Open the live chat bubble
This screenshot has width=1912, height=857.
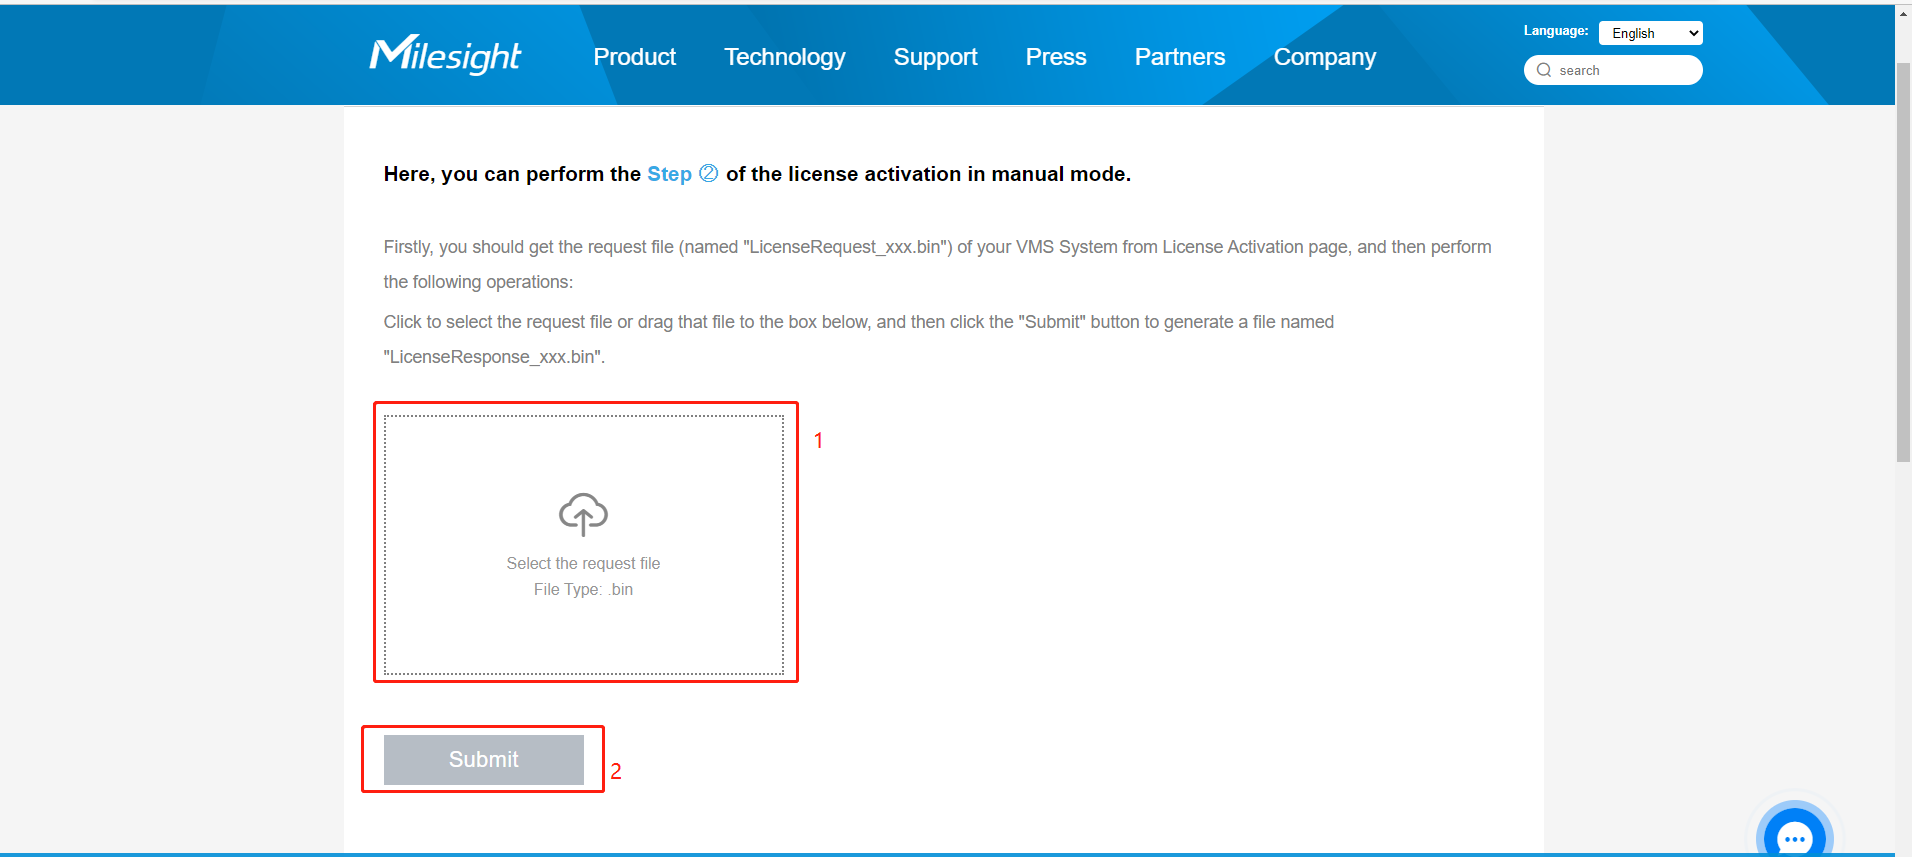point(1794,836)
